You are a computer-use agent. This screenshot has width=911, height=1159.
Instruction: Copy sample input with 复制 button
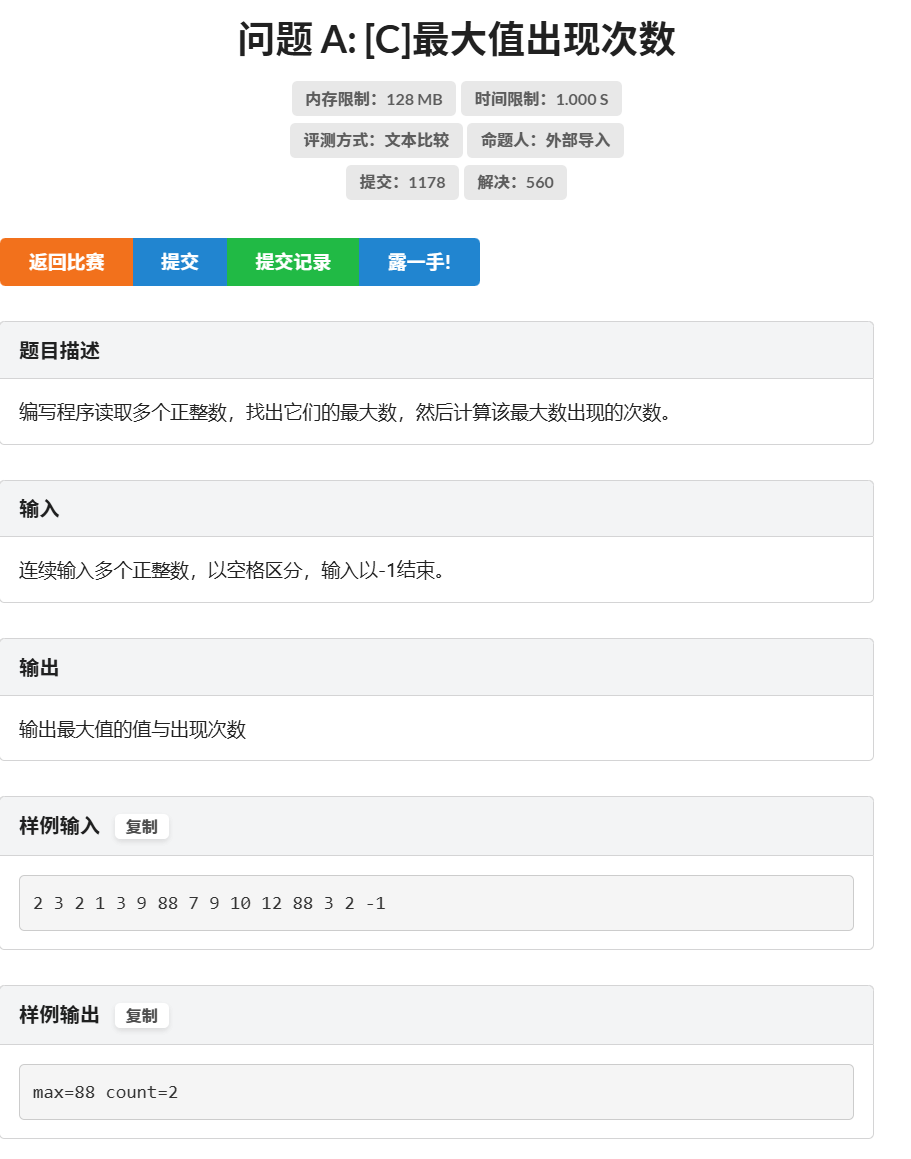pyautogui.click(x=141, y=826)
